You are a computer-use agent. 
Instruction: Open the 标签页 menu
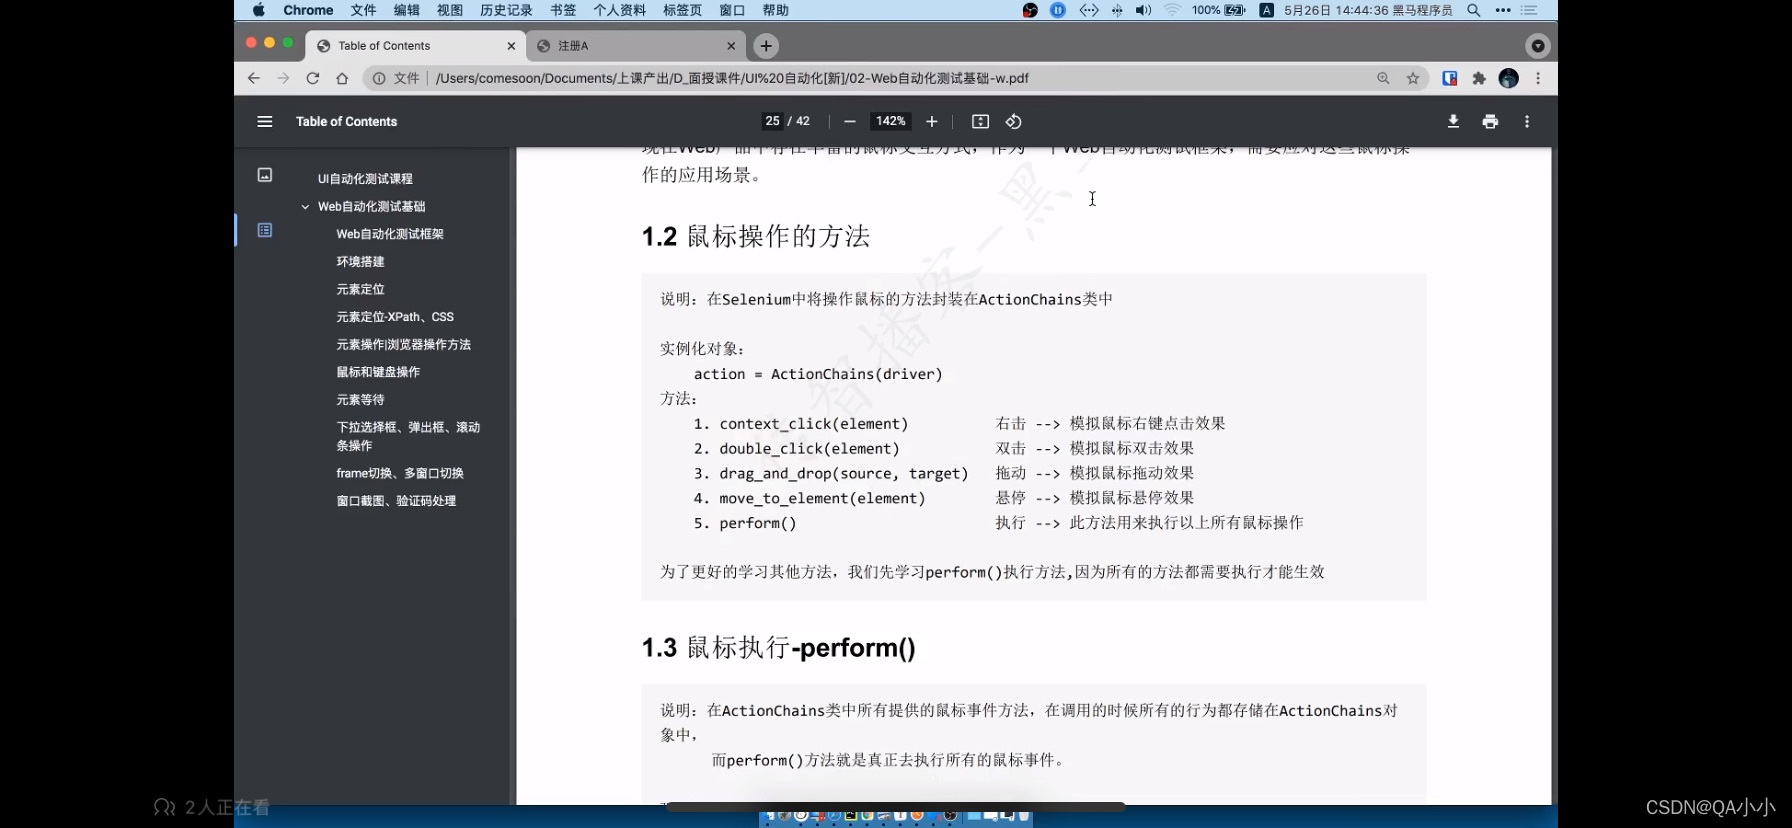[683, 10]
